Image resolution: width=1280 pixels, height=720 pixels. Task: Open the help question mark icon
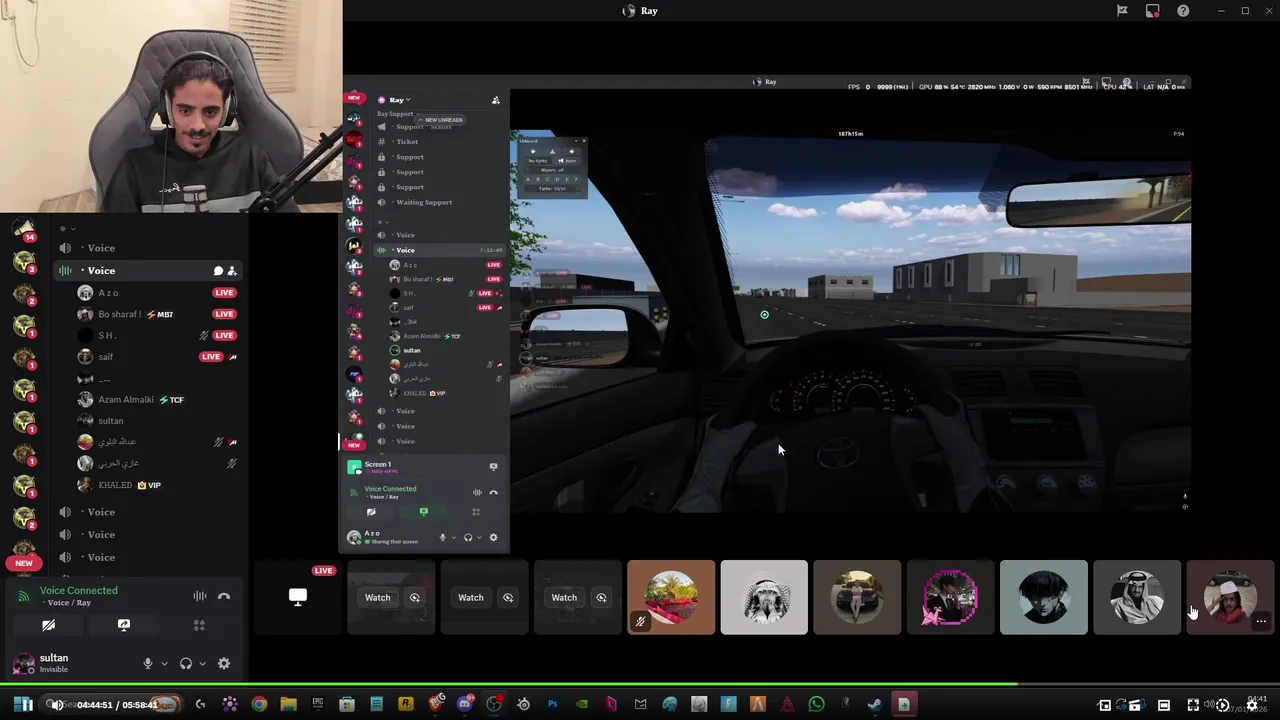pyautogui.click(x=1183, y=11)
